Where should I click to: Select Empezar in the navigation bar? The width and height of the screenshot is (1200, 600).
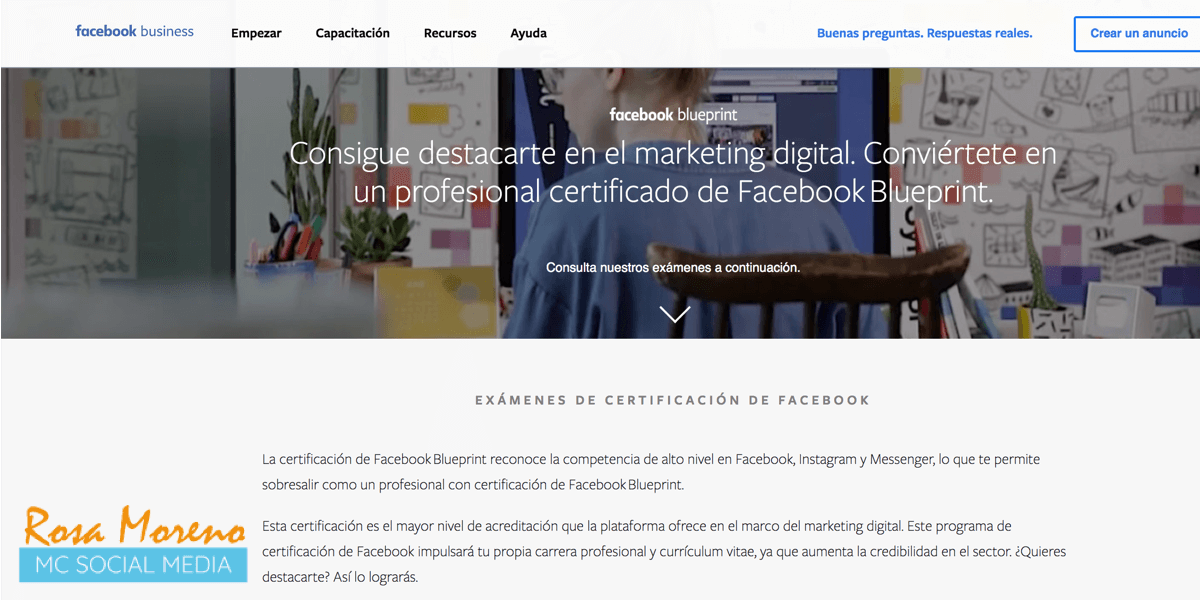[256, 32]
